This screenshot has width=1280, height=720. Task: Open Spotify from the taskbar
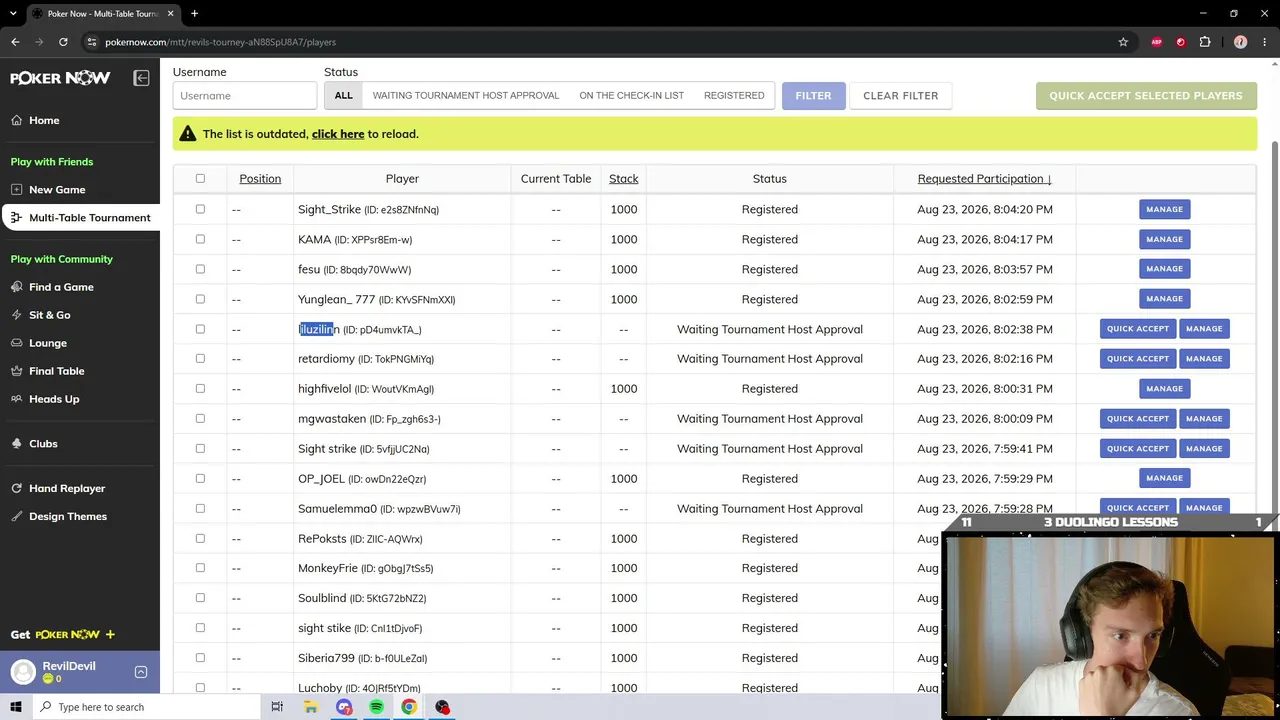[x=376, y=707]
